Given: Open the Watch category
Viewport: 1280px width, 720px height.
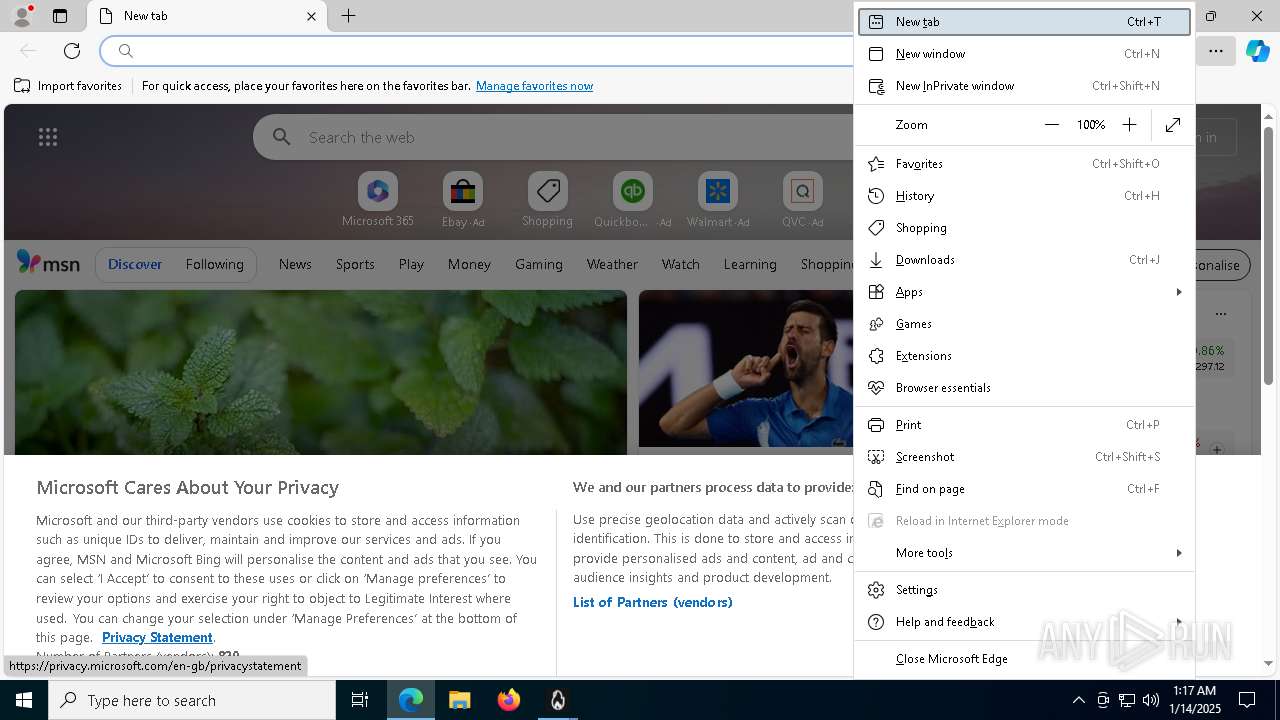Looking at the screenshot, I should (681, 264).
